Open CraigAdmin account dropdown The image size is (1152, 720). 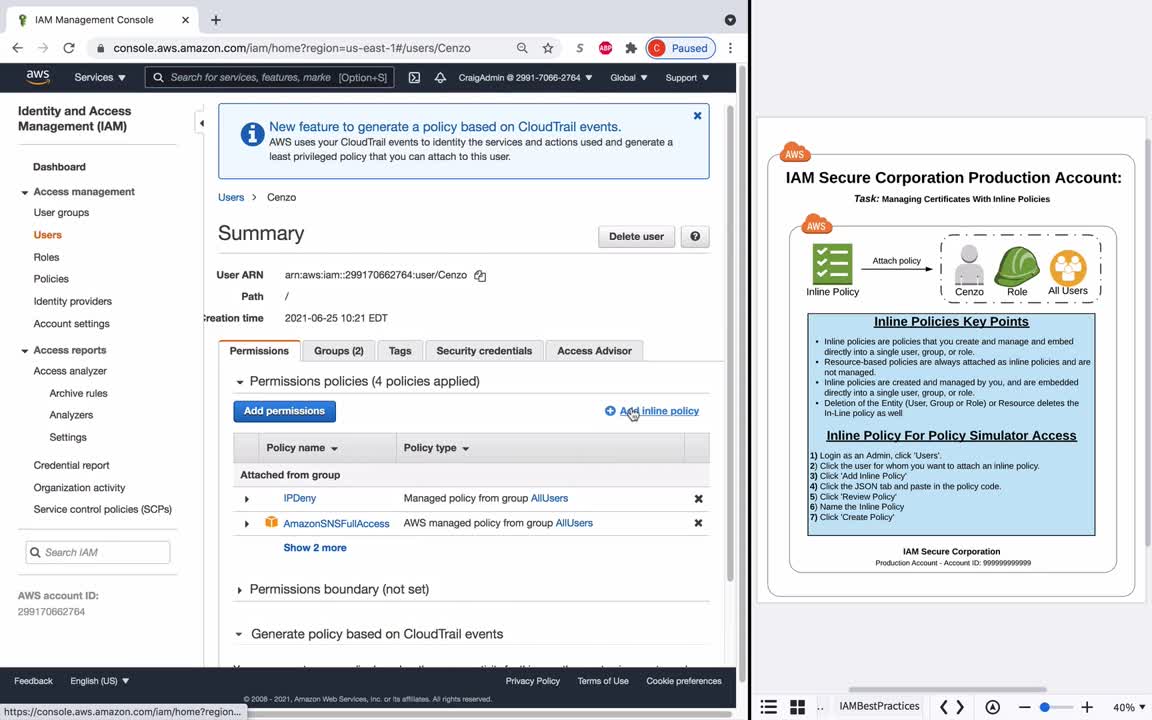click(525, 77)
